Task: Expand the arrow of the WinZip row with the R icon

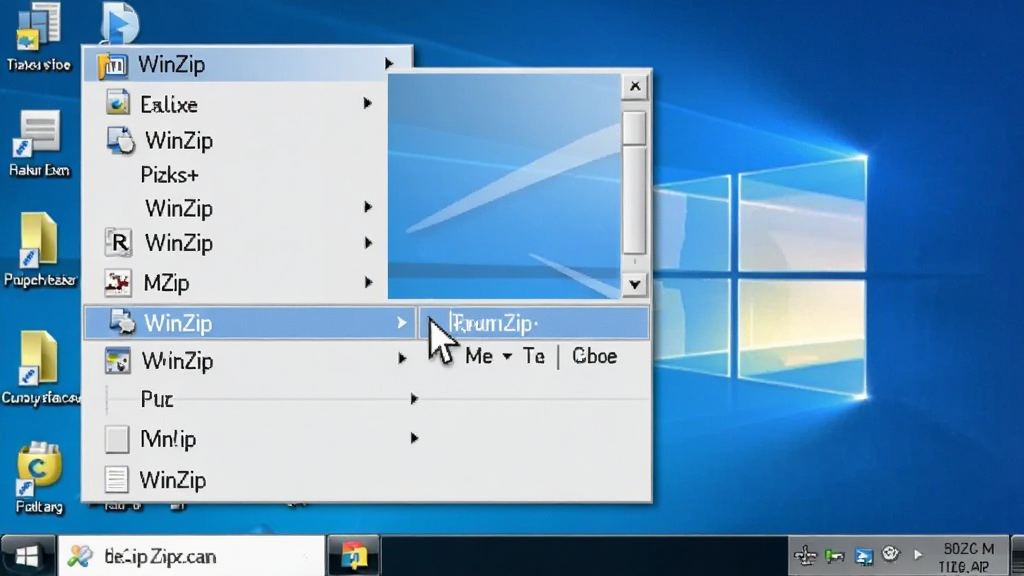Action: [369, 243]
